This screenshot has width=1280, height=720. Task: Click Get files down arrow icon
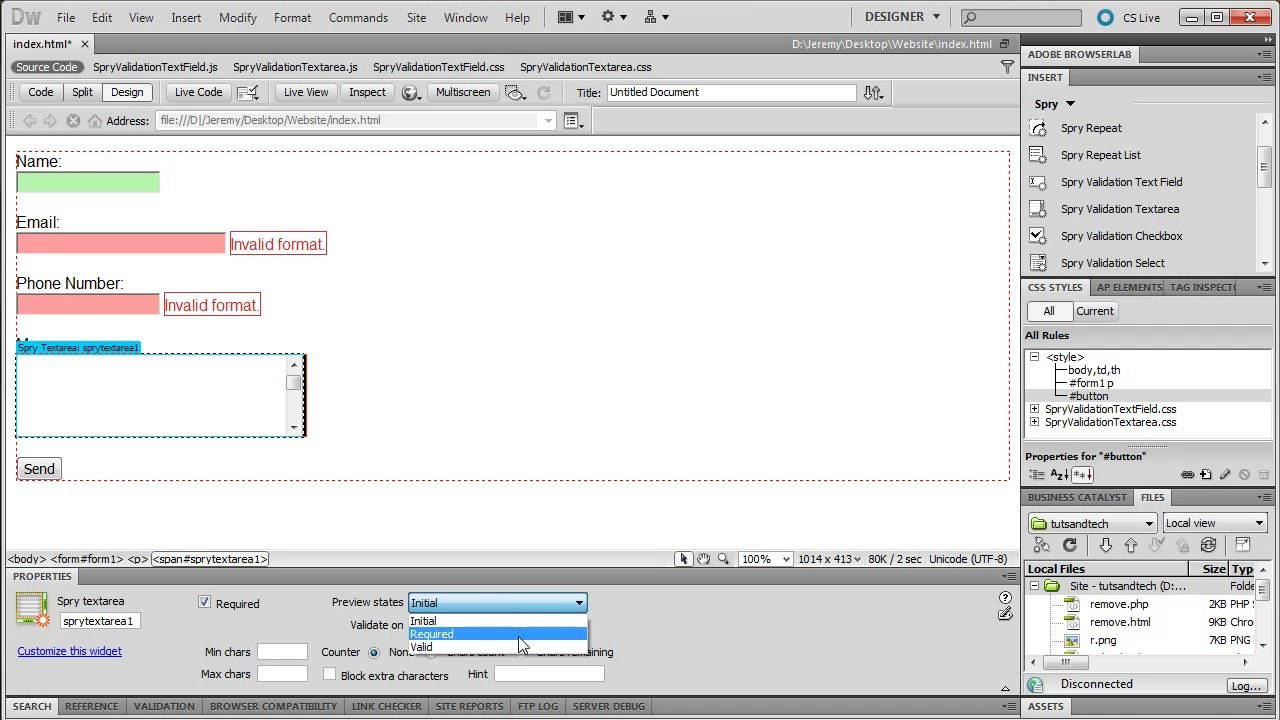click(x=1105, y=545)
